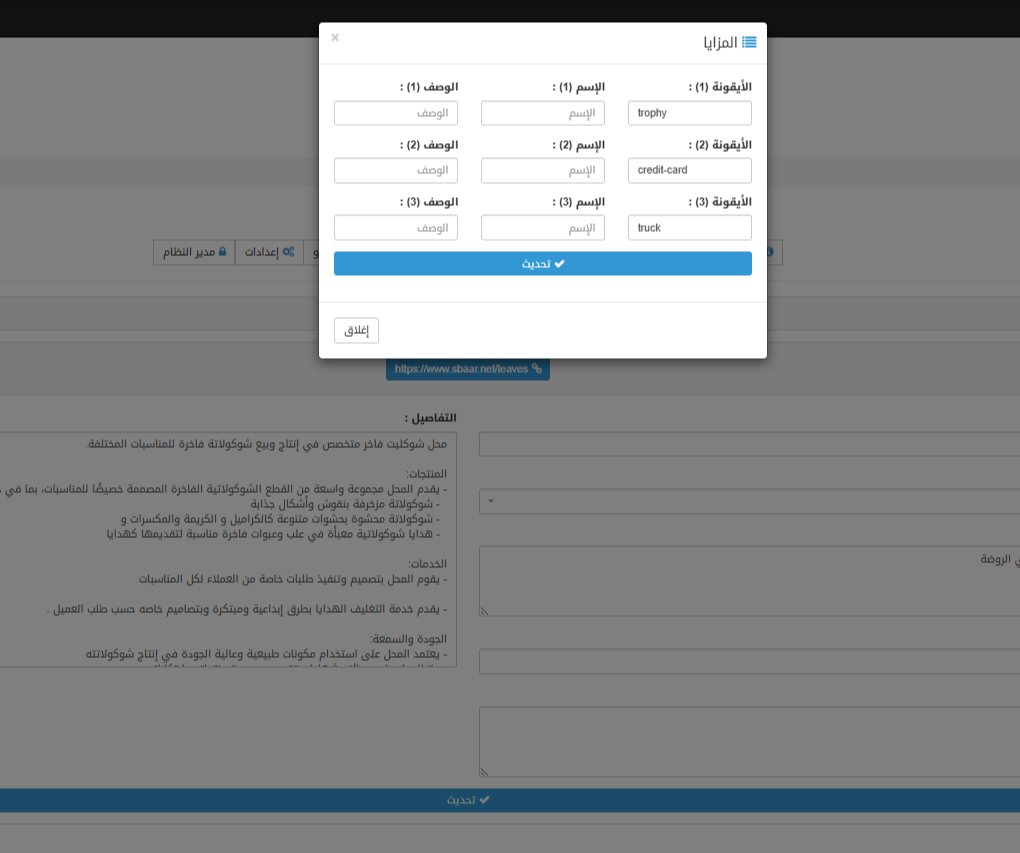Click the chain icon on the sbaar.net link

click(537, 368)
